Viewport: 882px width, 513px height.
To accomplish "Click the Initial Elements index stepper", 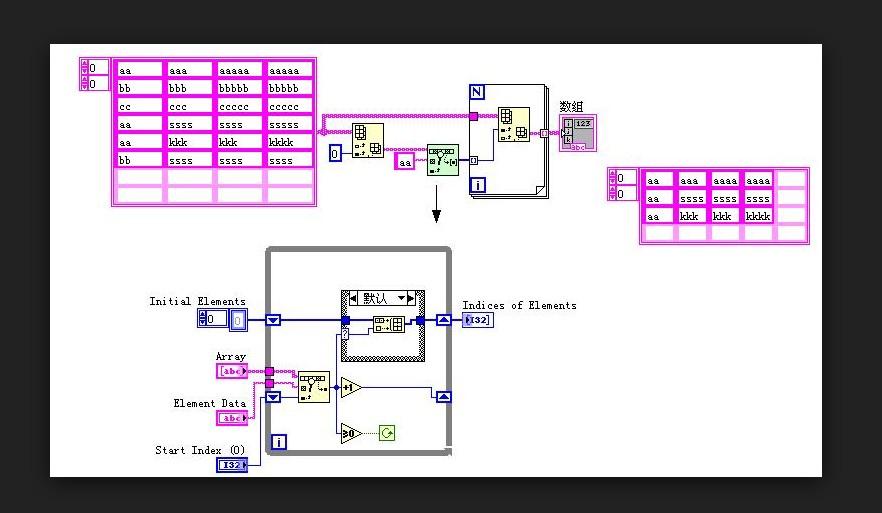I will pos(204,320).
